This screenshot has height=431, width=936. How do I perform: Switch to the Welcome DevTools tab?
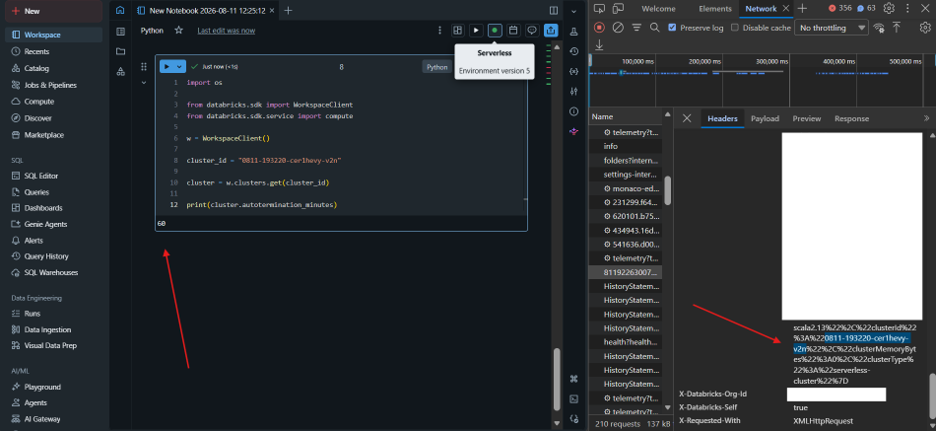(x=658, y=9)
